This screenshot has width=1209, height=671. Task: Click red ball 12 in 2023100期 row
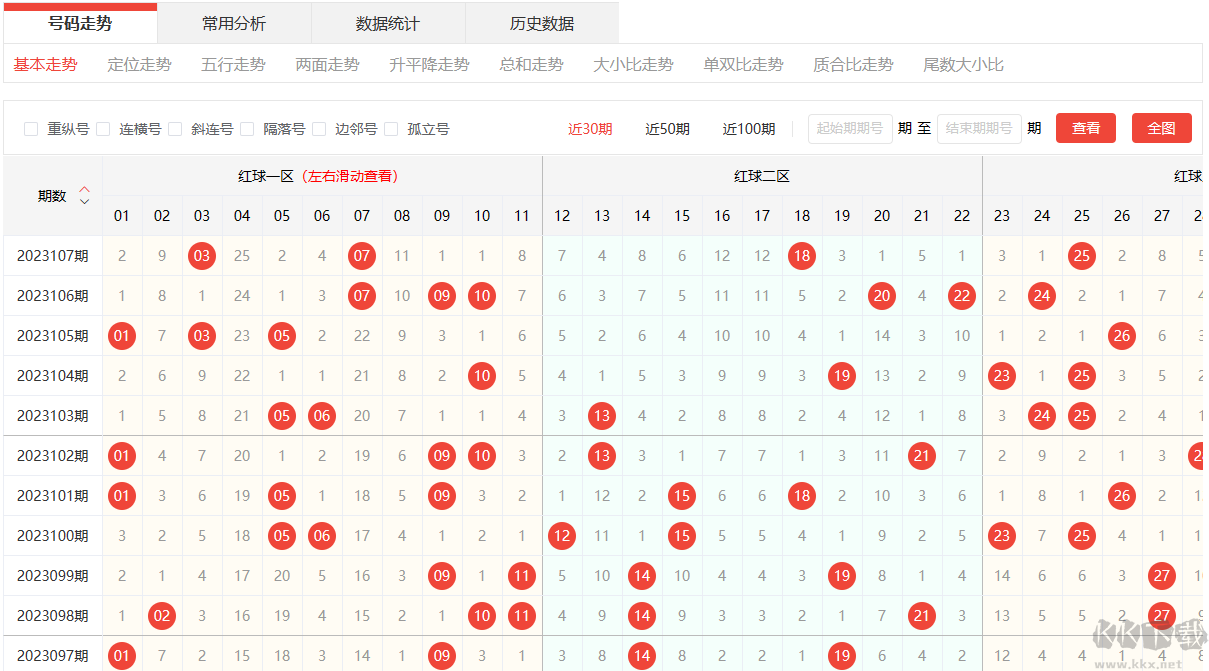[562, 536]
